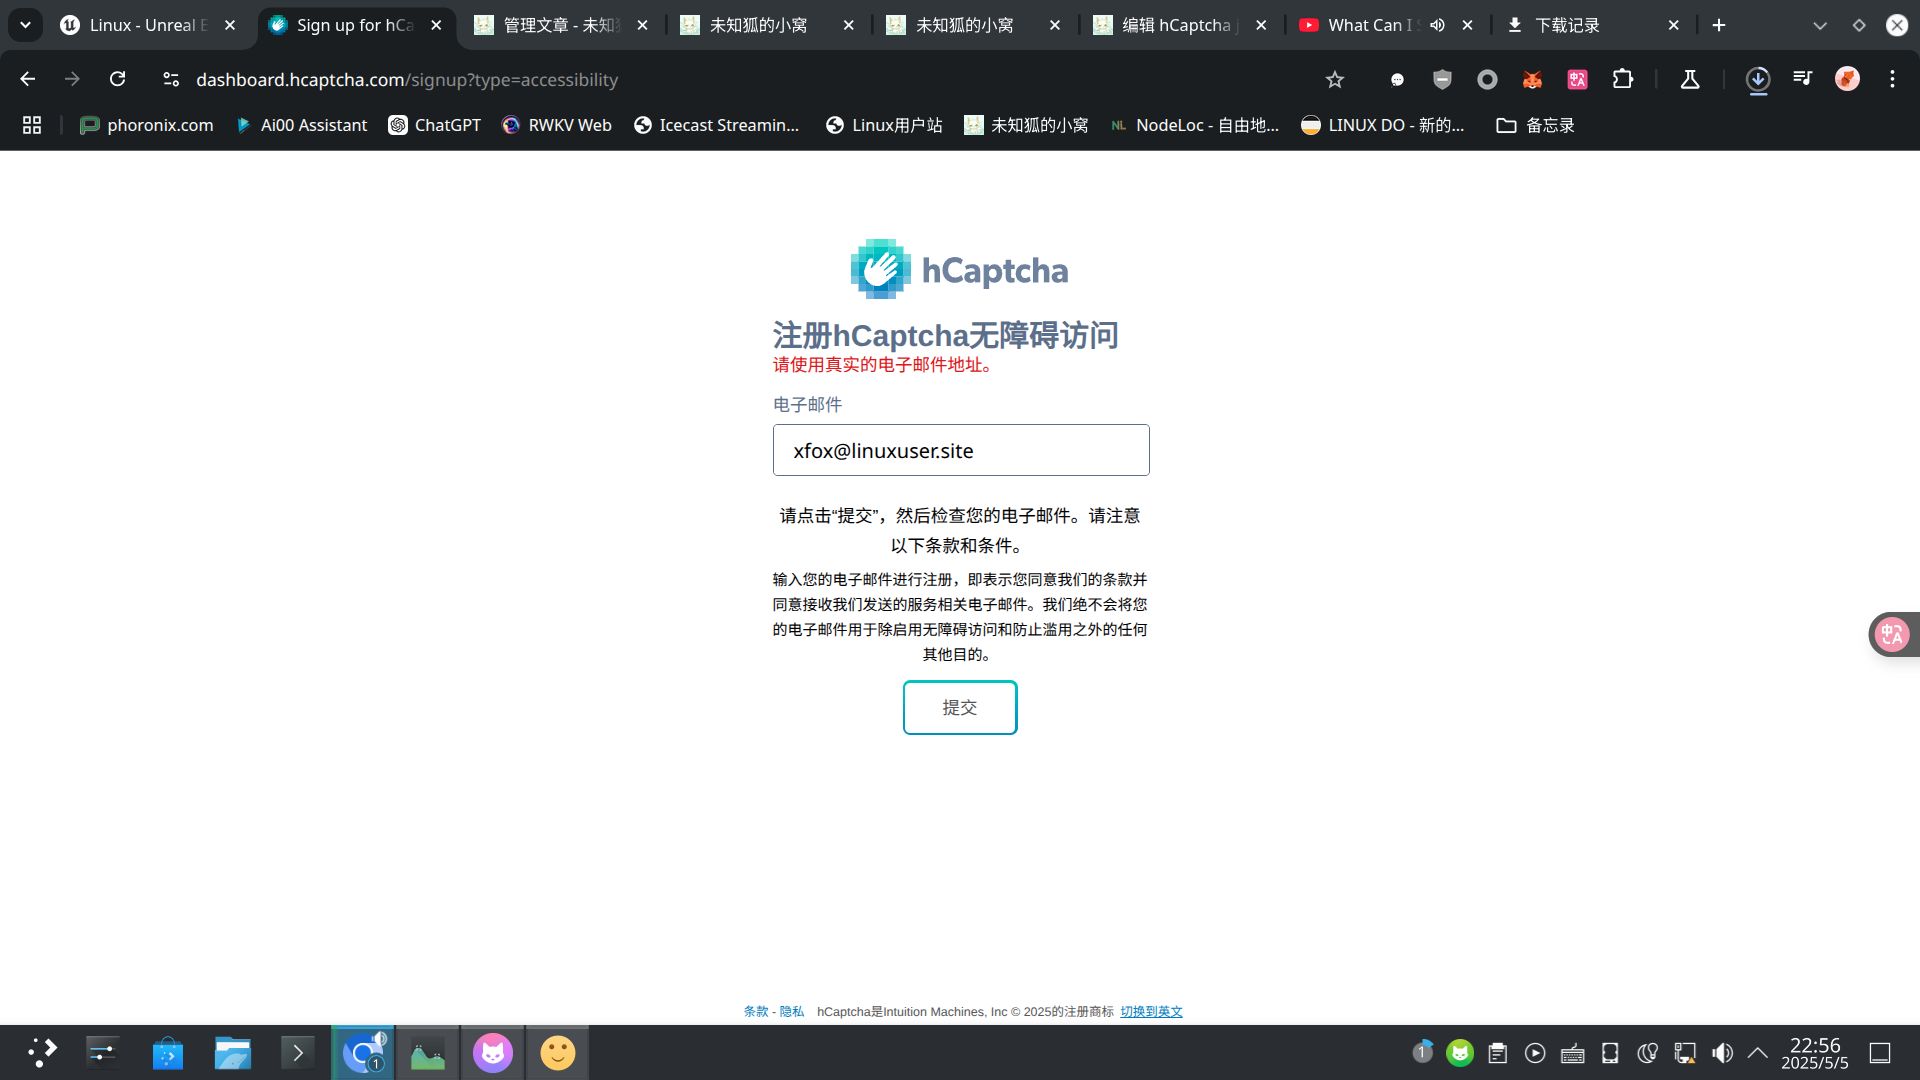Expand the 备忘录 bookmarks folder
1920x1080 pixels.
(x=1535, y=125)
